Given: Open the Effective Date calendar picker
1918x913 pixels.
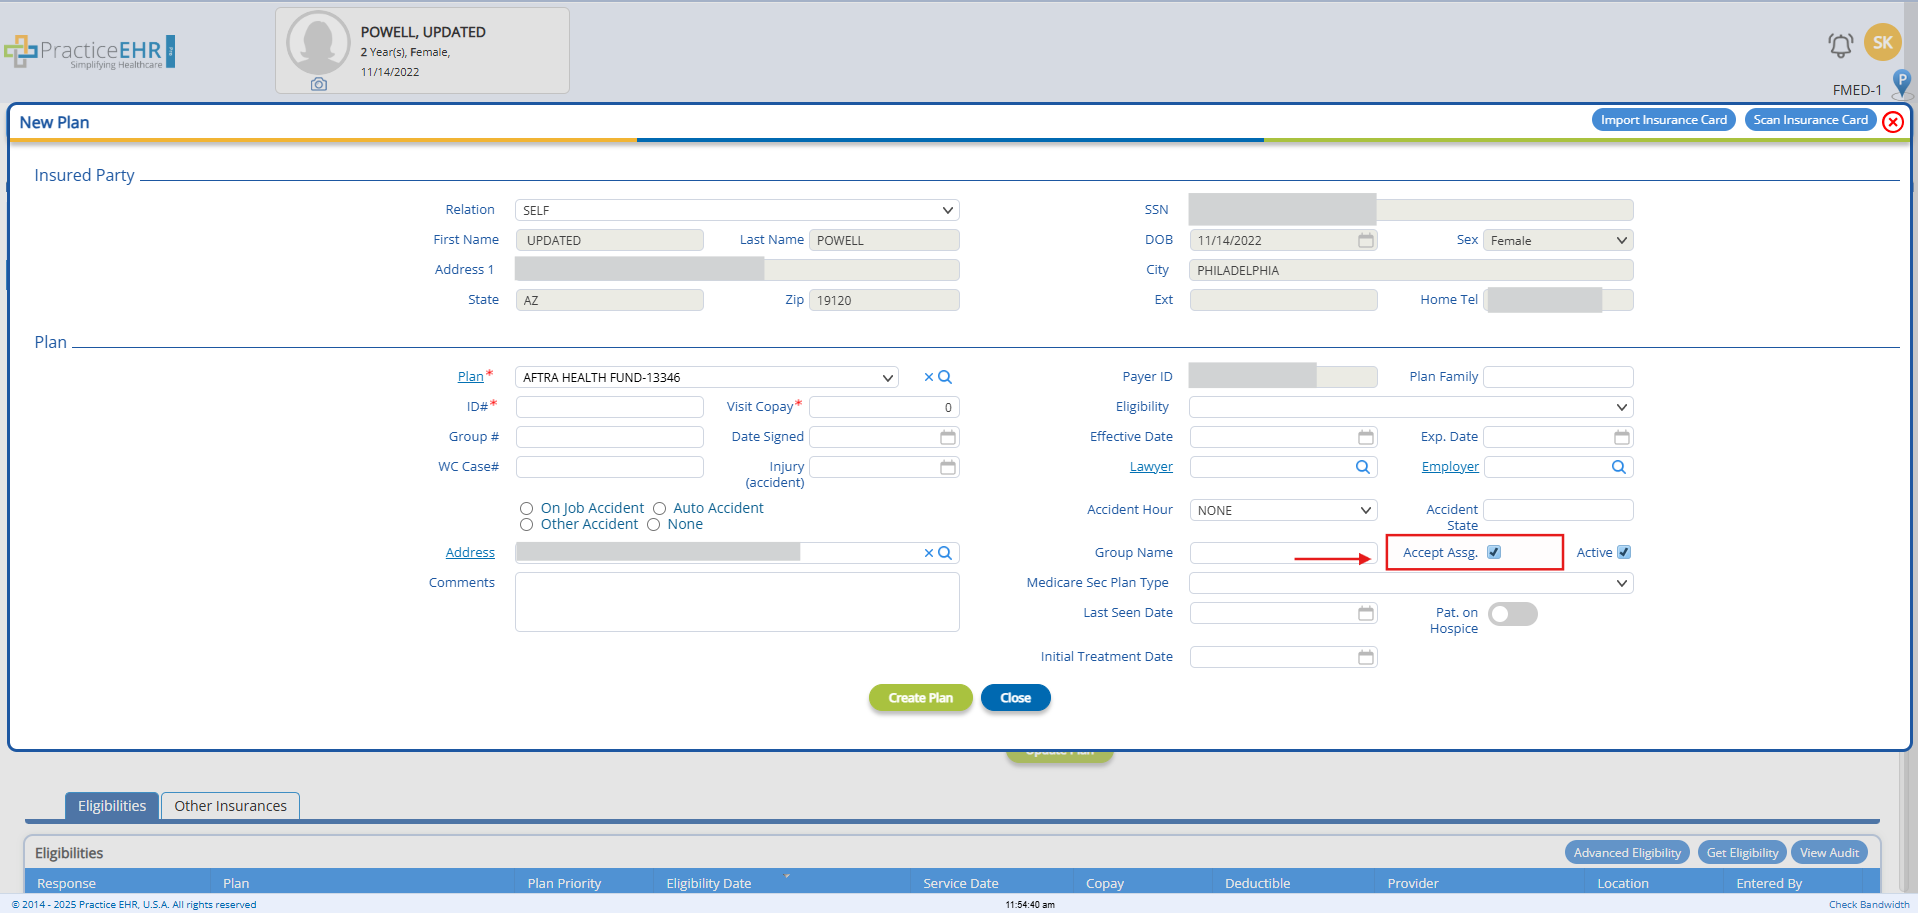Looking at the screenshot, I should click(x=1365, y=437).
